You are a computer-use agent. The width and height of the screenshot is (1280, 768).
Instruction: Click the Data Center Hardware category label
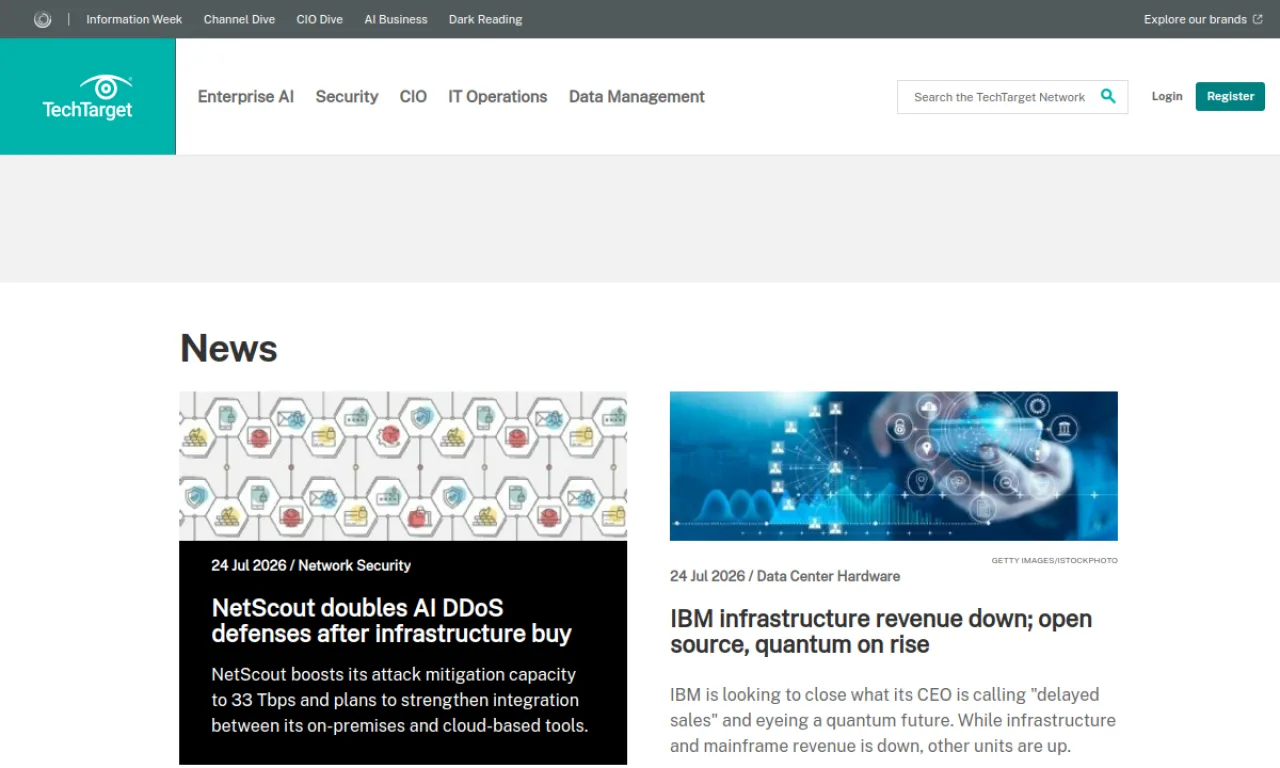click(829, 576)
